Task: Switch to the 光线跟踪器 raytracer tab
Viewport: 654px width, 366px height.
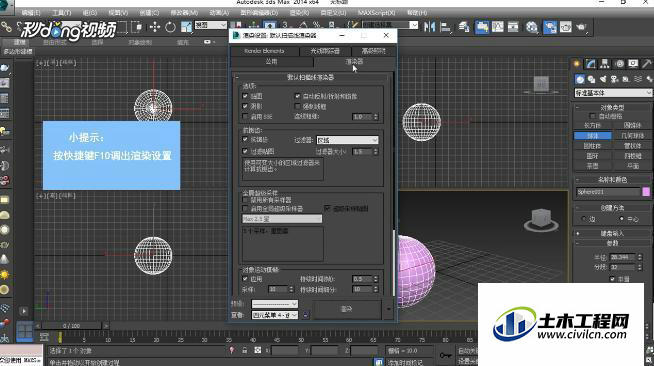Action: (x=325, y=51)
